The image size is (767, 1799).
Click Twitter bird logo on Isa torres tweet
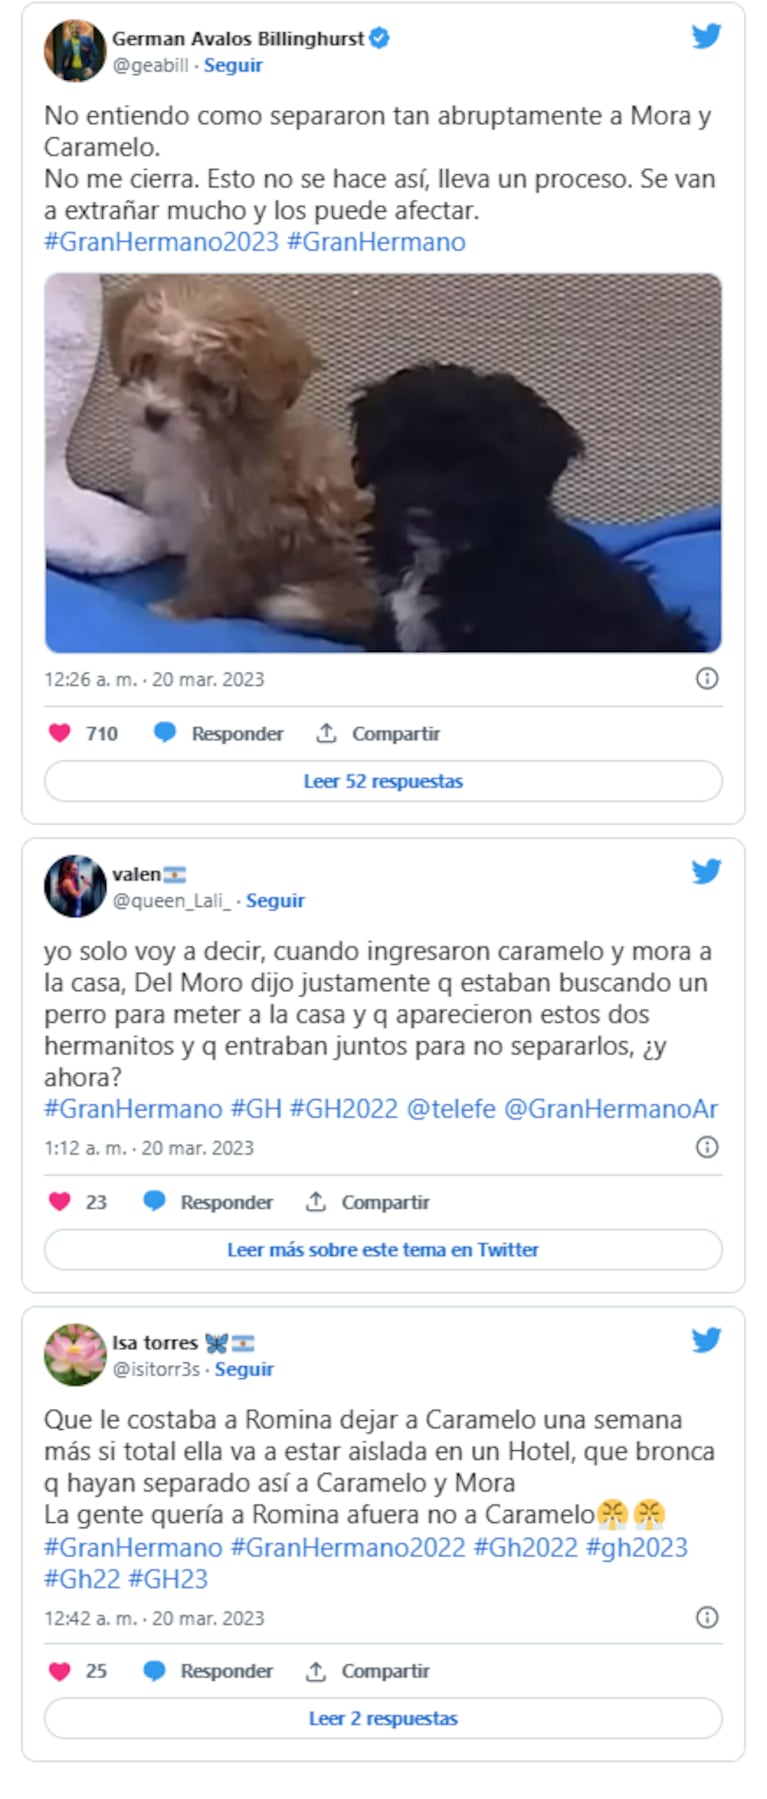point(706,1339)
